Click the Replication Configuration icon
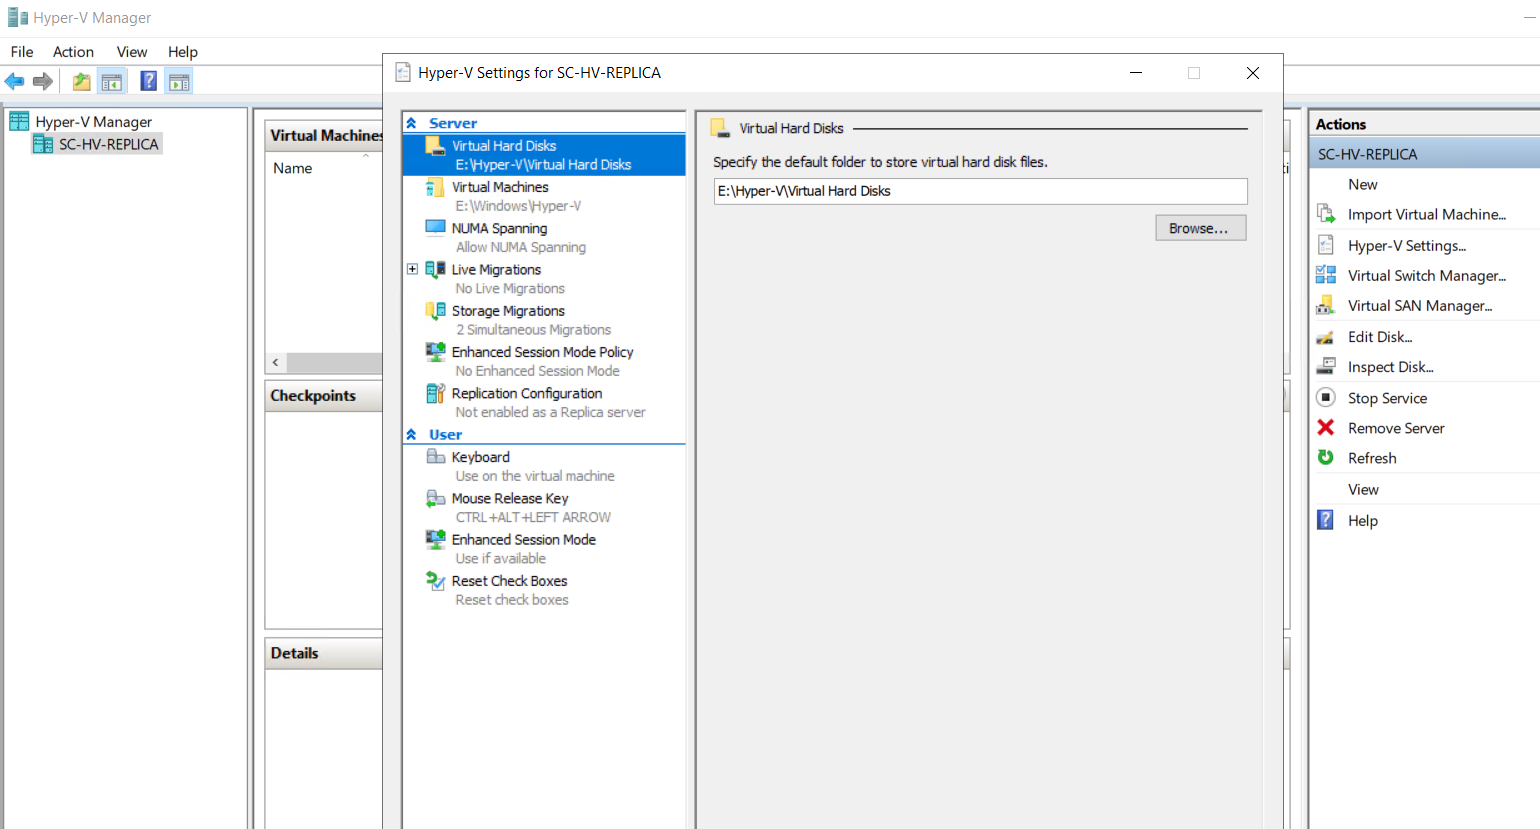Image resolution: width=1540 pixels, height=829 pixels. pos(435,393)
